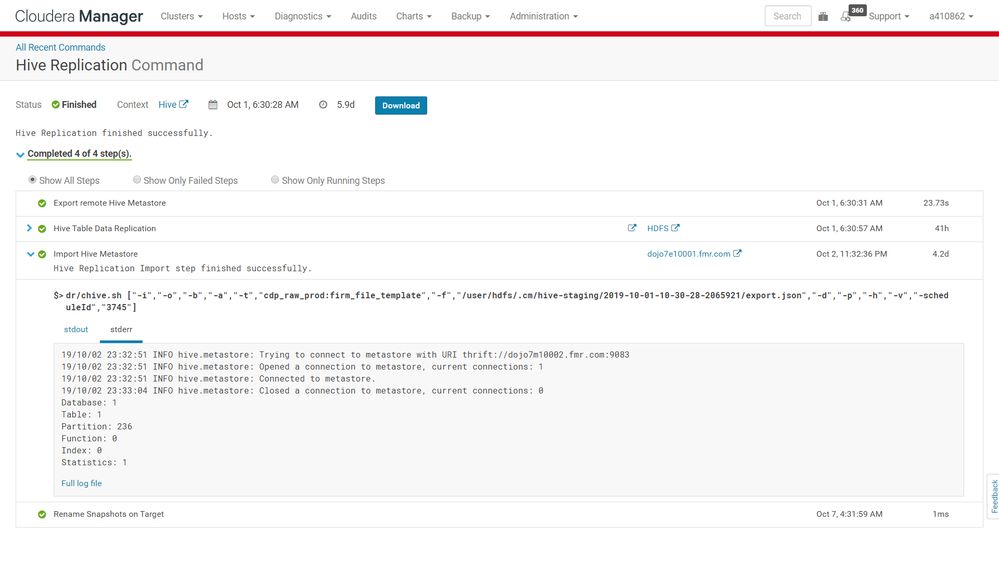Screen dimensions: 999x569
Task: Click the green Finished status icon
Action: [x=55, y=104]
